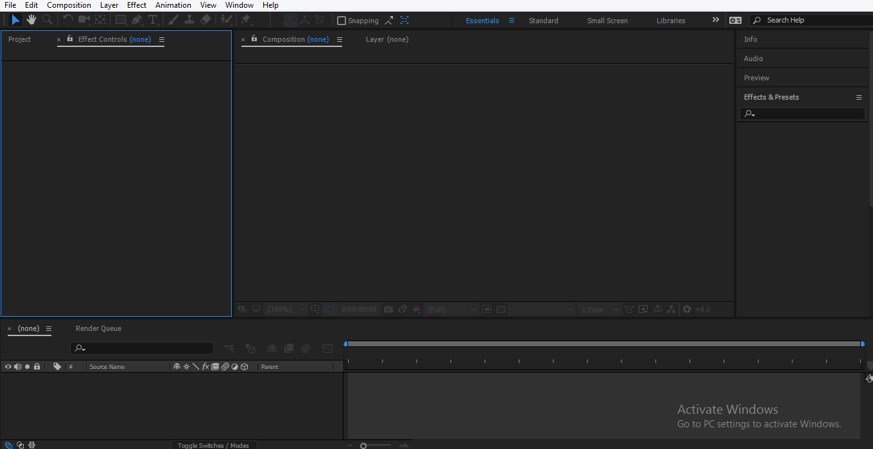Click the Composition Mini-Flowchart icon in timeline
The image size is (873, 449).
229,349
